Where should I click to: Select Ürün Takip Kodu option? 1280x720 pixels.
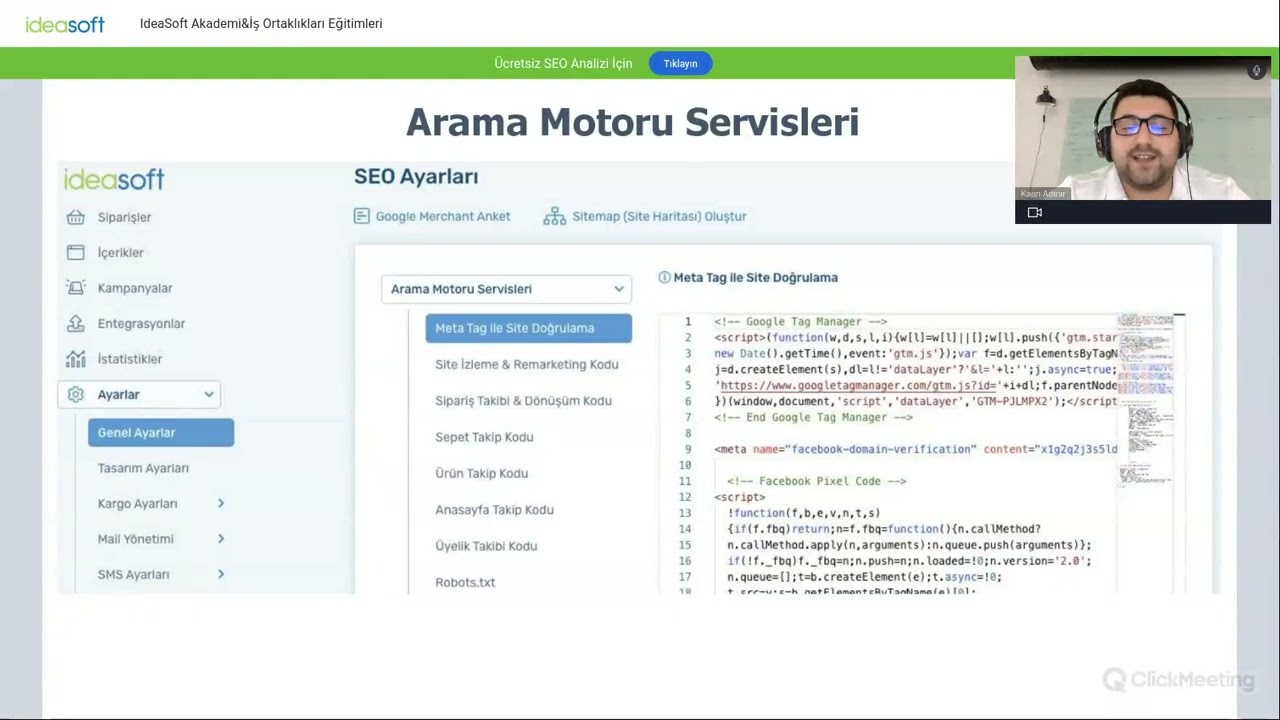[481, 473]
